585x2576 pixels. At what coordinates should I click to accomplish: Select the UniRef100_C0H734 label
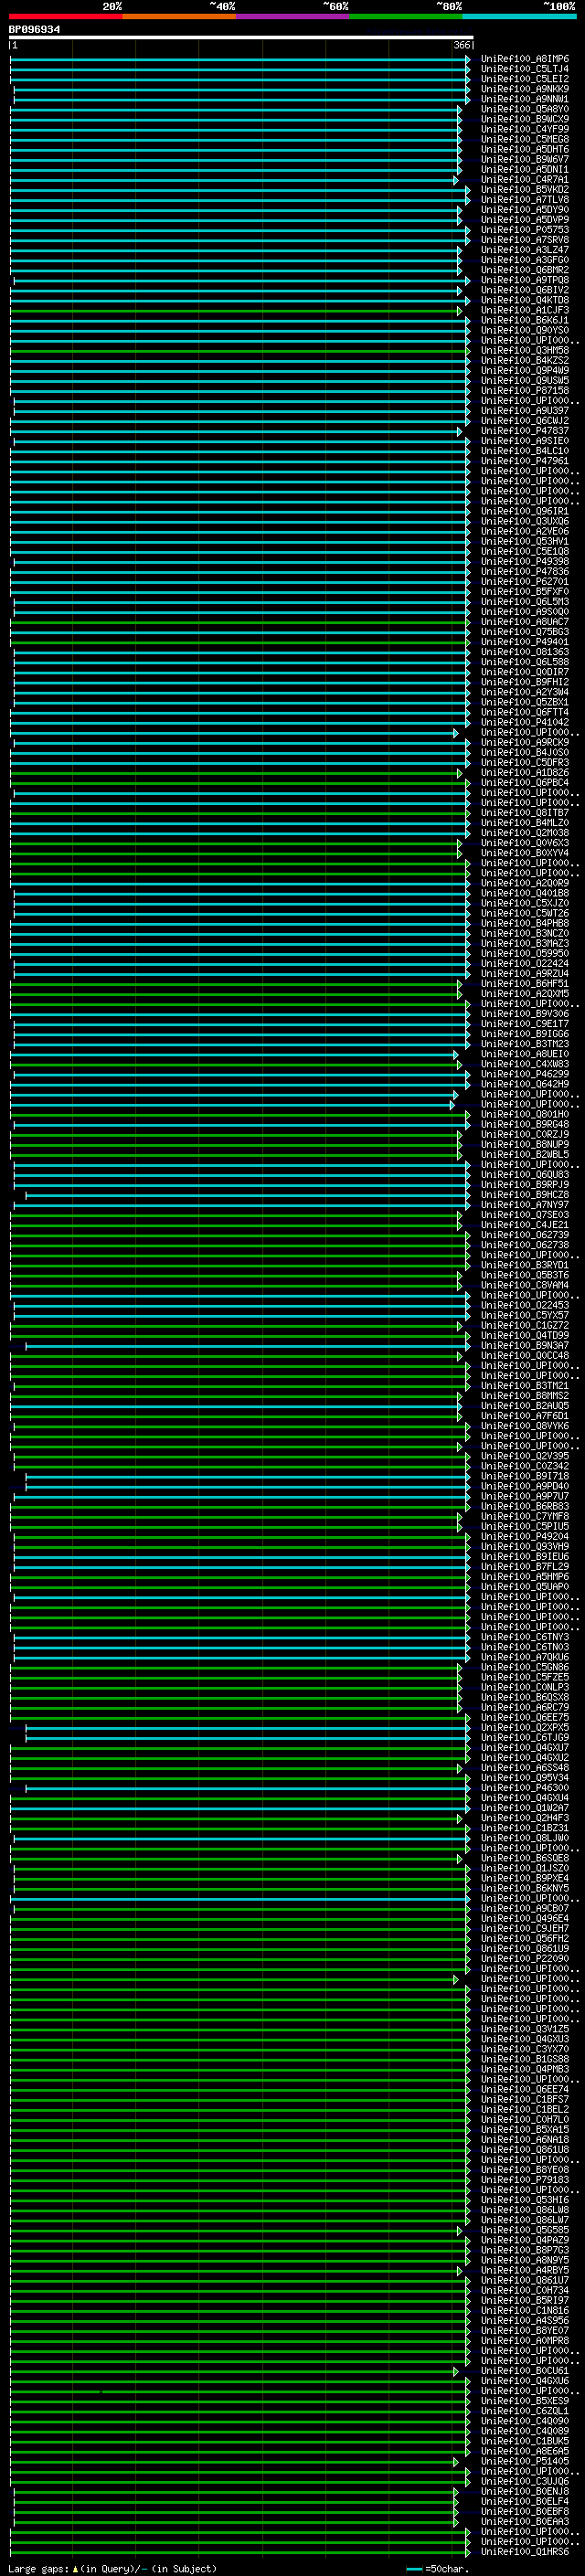(525, 2290)
